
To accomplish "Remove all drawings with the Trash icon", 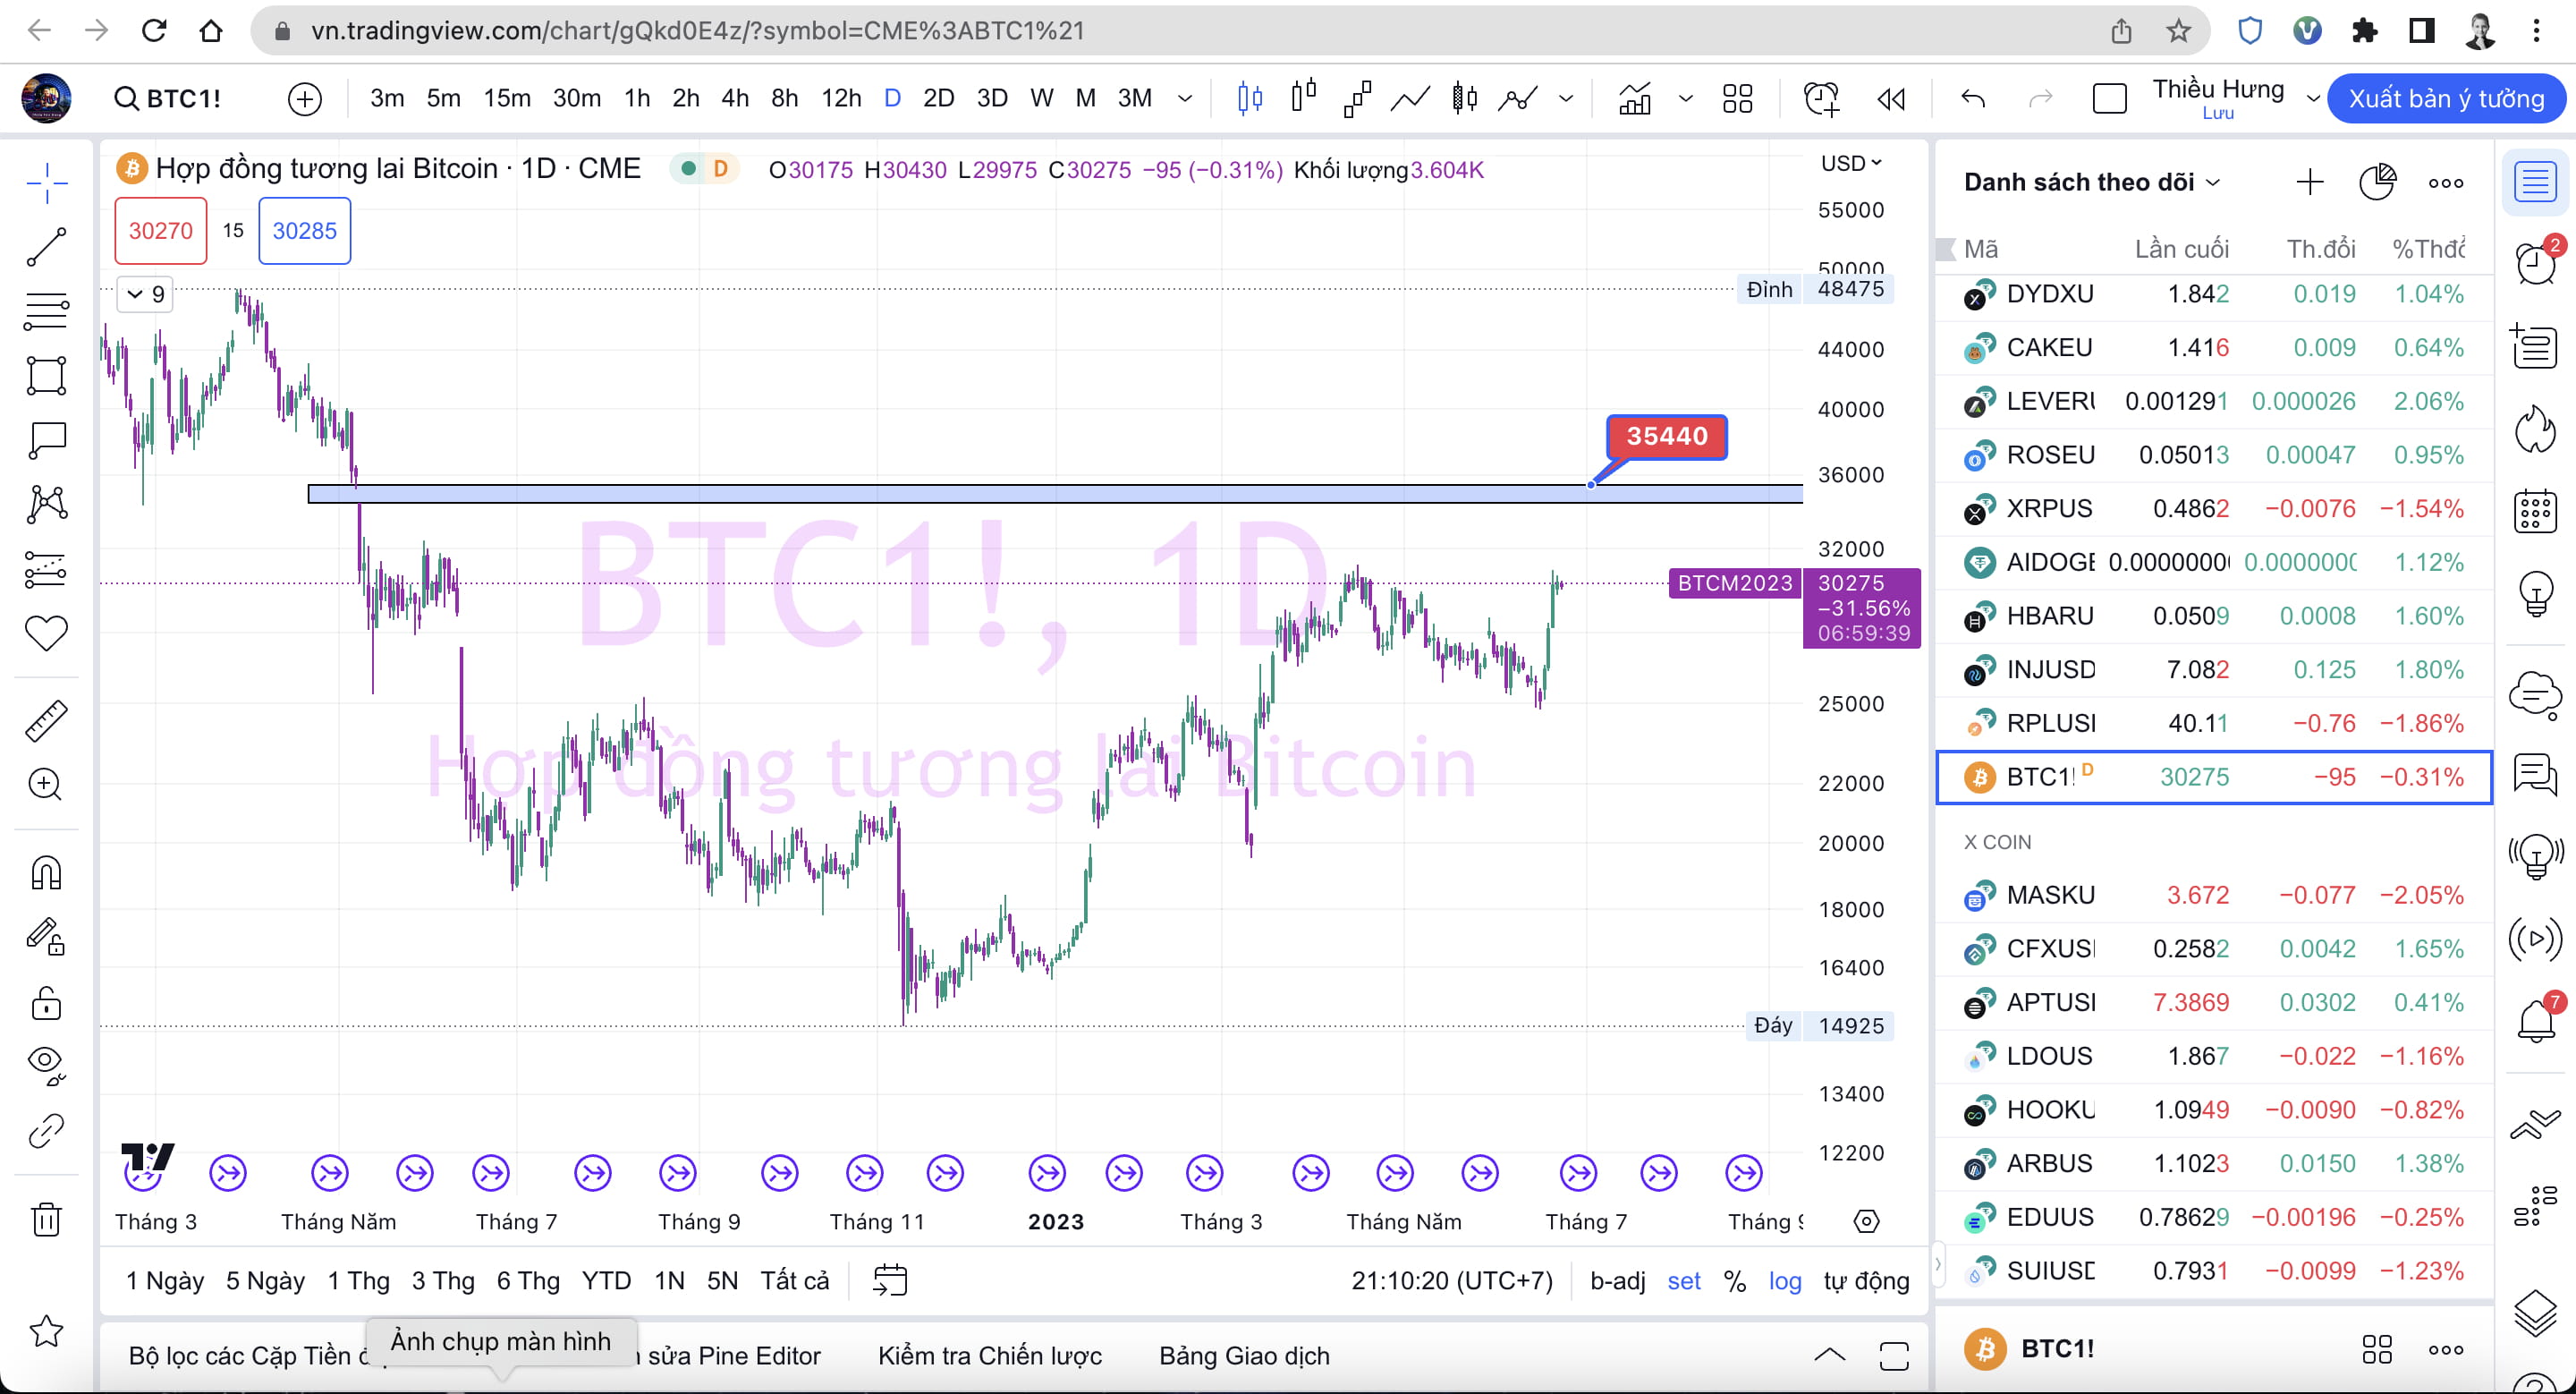I will (x=46, y=1219).
